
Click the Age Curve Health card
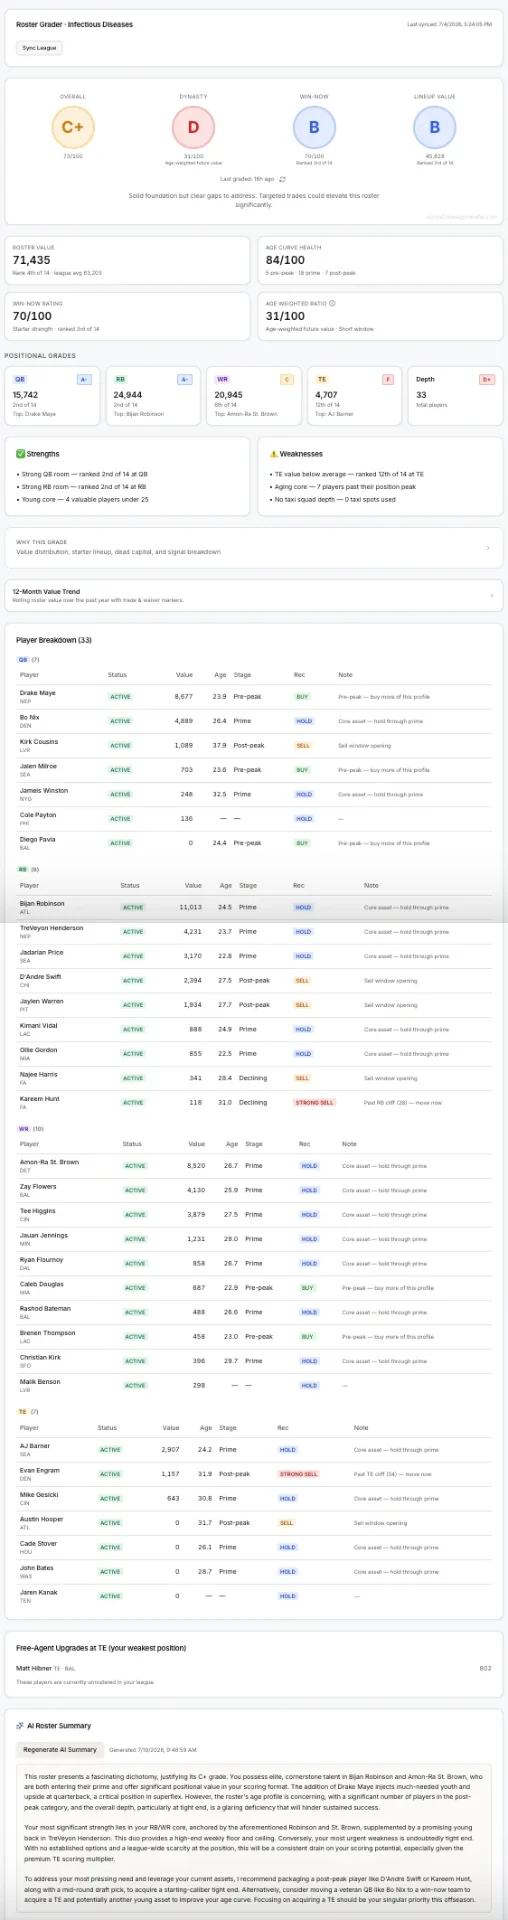point(380,260)
